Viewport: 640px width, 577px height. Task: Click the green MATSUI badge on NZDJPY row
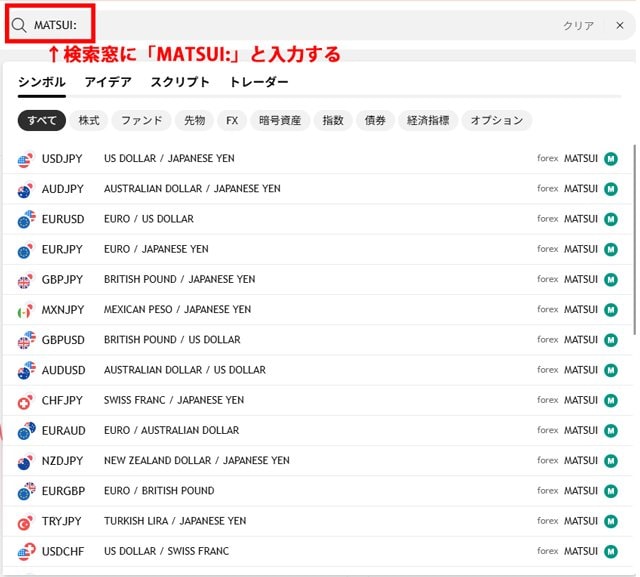point(611,461)
